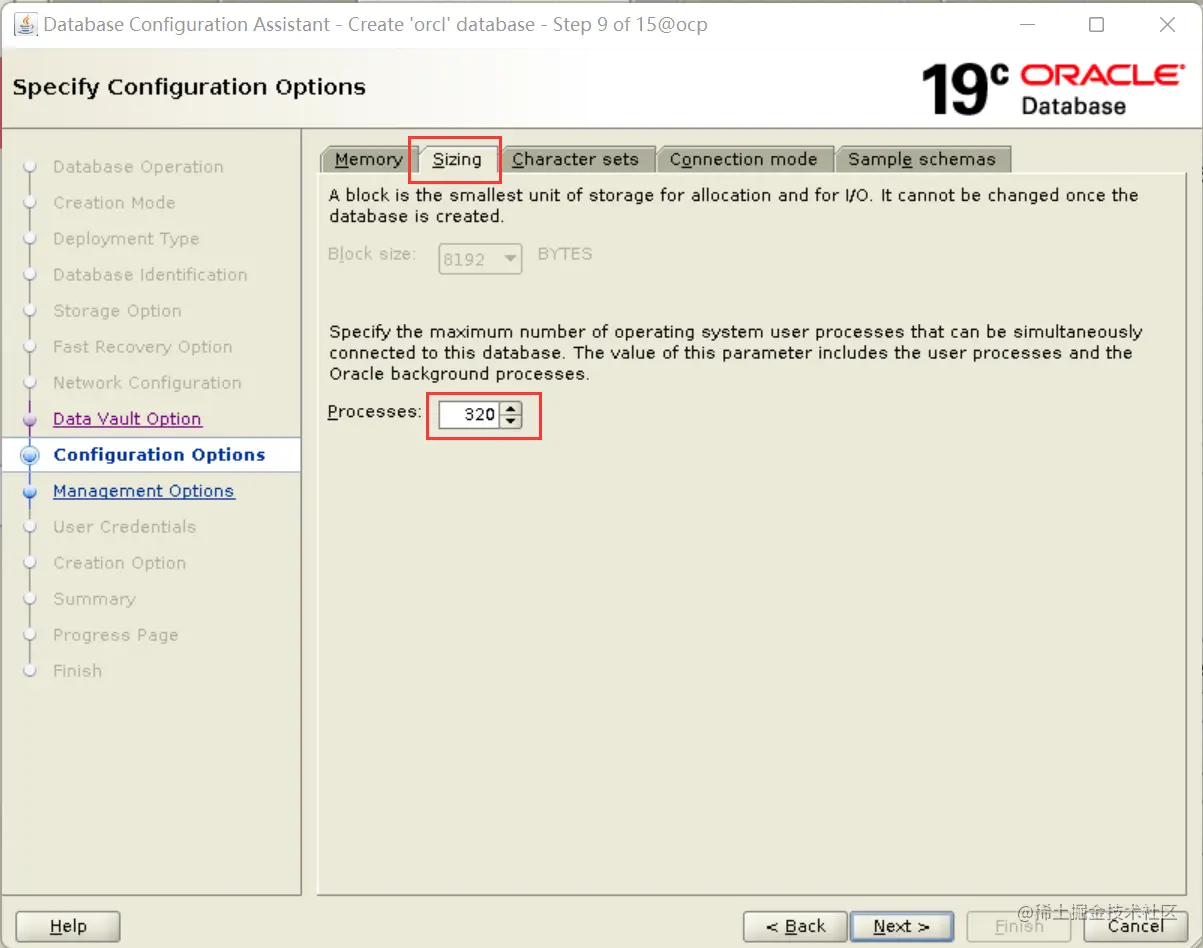Click the Processes value field
Screen dimensions: 1203x948
(x=469, y=414)
